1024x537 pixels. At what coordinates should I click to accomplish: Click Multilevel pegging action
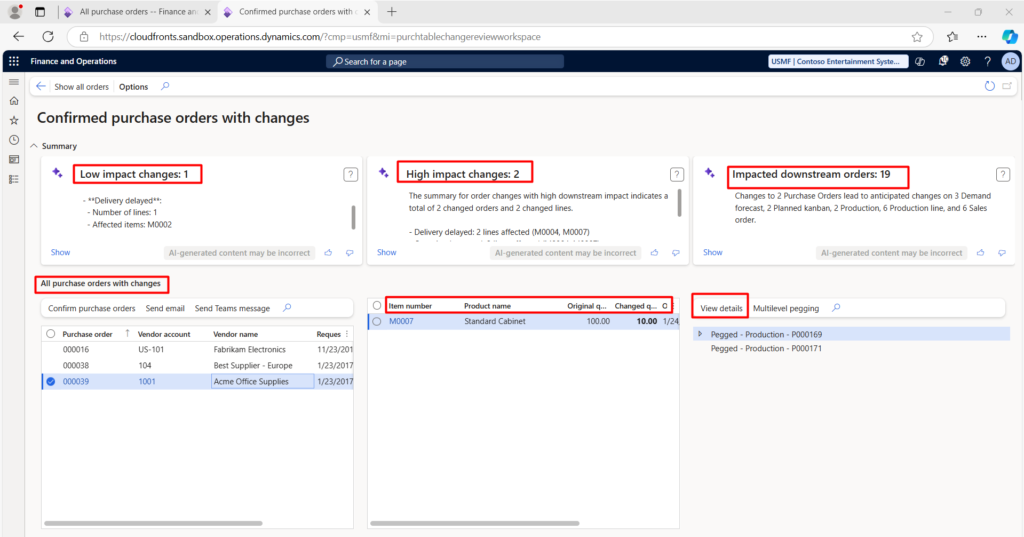tap(786, 308)
